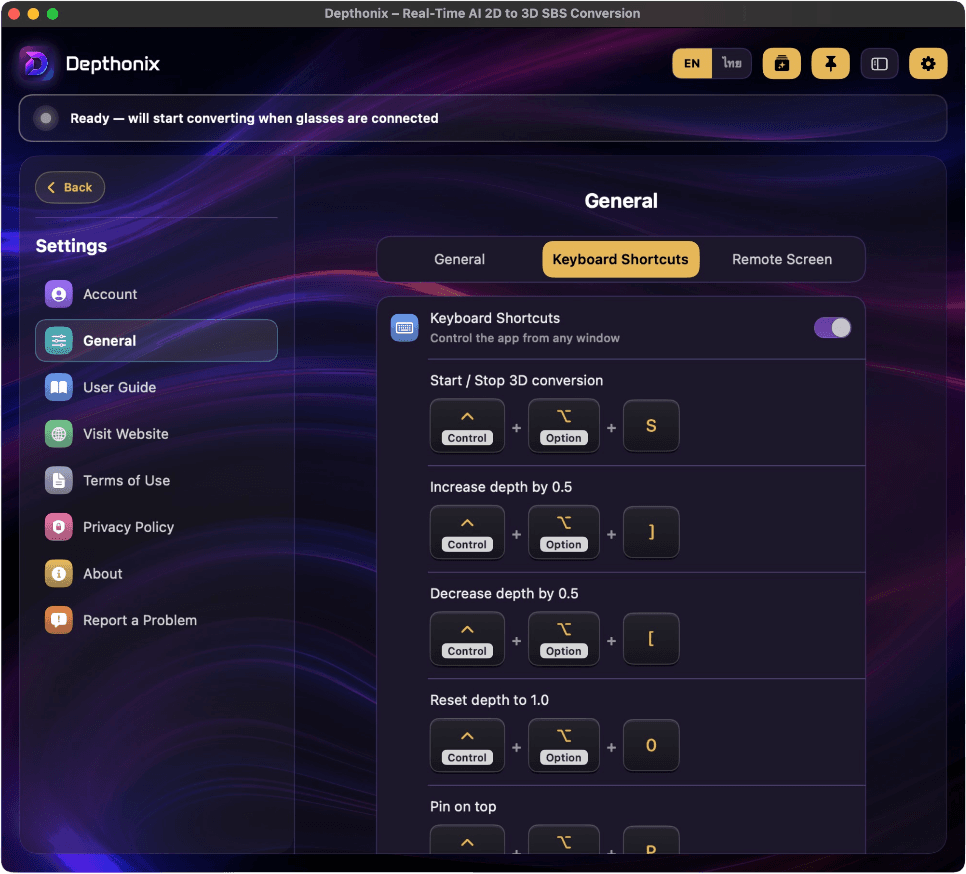The width and height of the screenshot is (966, 874).
Task: Click 'Start / Stop 3D conversion' label
Action: [516, 381]
